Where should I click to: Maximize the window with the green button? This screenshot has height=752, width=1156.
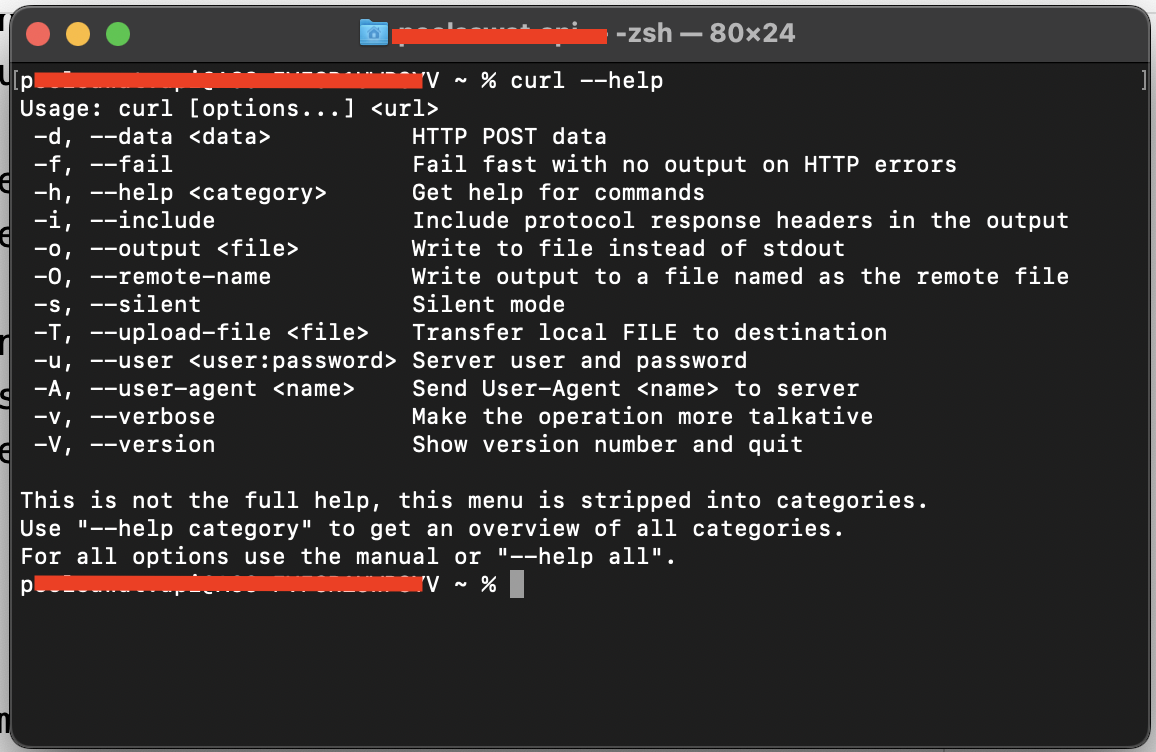pyautogui.click(x=118, y=34)
